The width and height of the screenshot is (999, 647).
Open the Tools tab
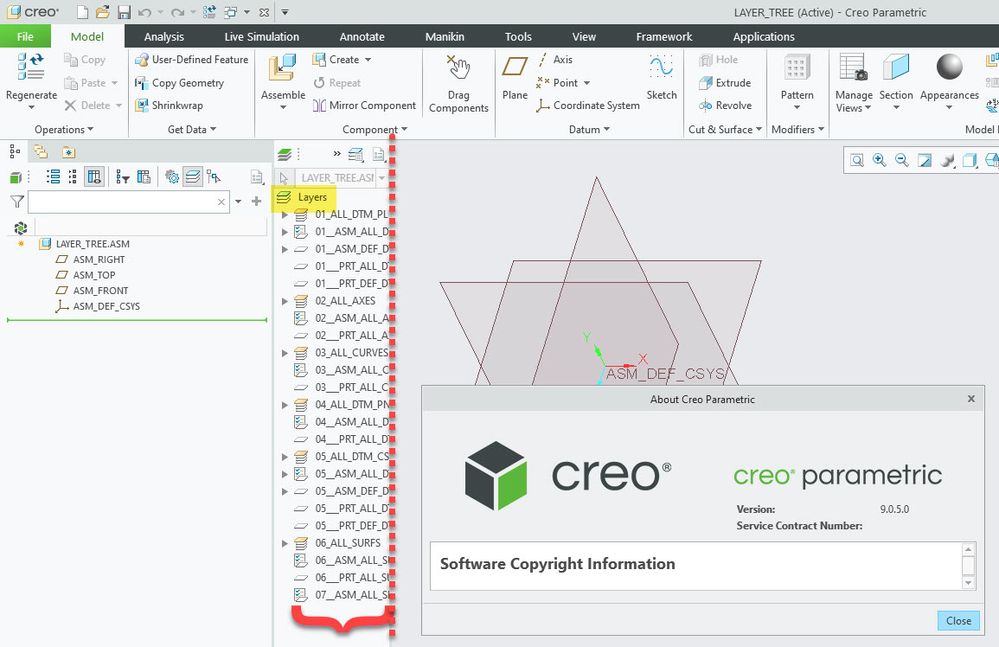[x=518, y=36]
